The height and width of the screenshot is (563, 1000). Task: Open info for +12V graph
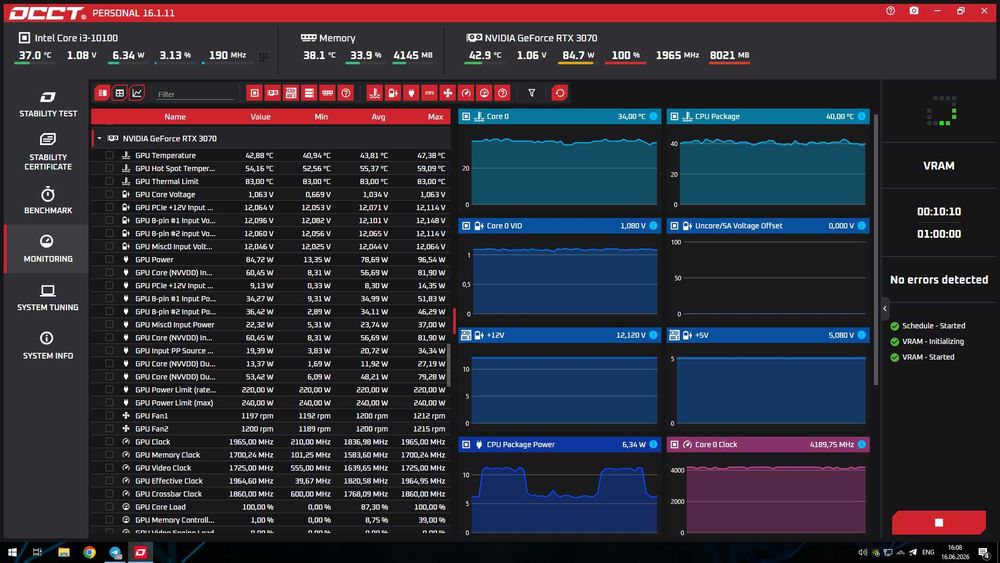click(x=653, y=335)
